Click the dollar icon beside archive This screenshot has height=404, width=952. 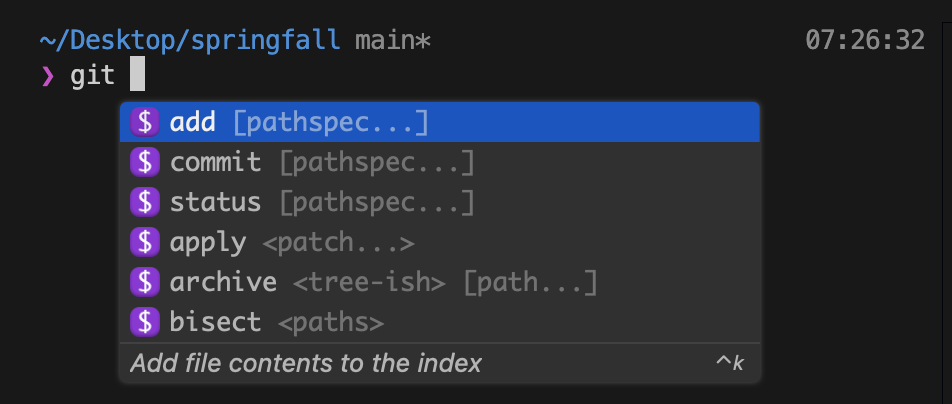click(x=145, y=282)
